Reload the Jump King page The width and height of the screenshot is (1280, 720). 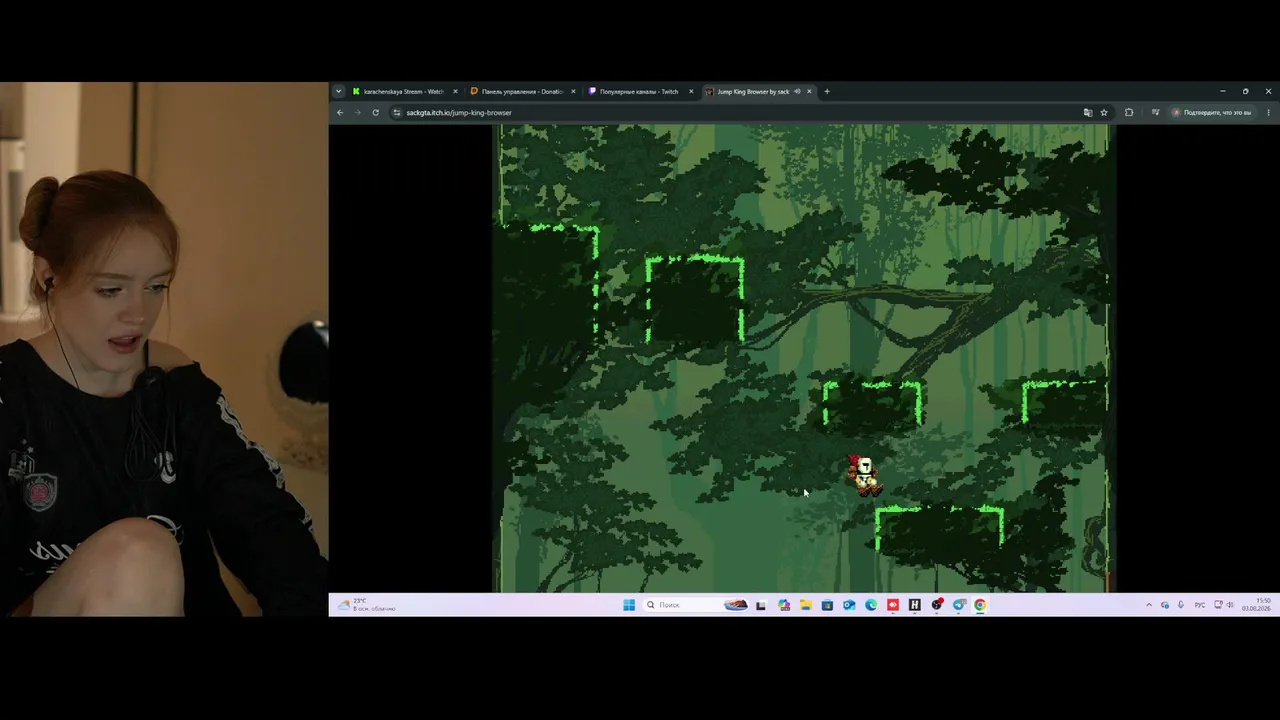(x=375, y=112)
